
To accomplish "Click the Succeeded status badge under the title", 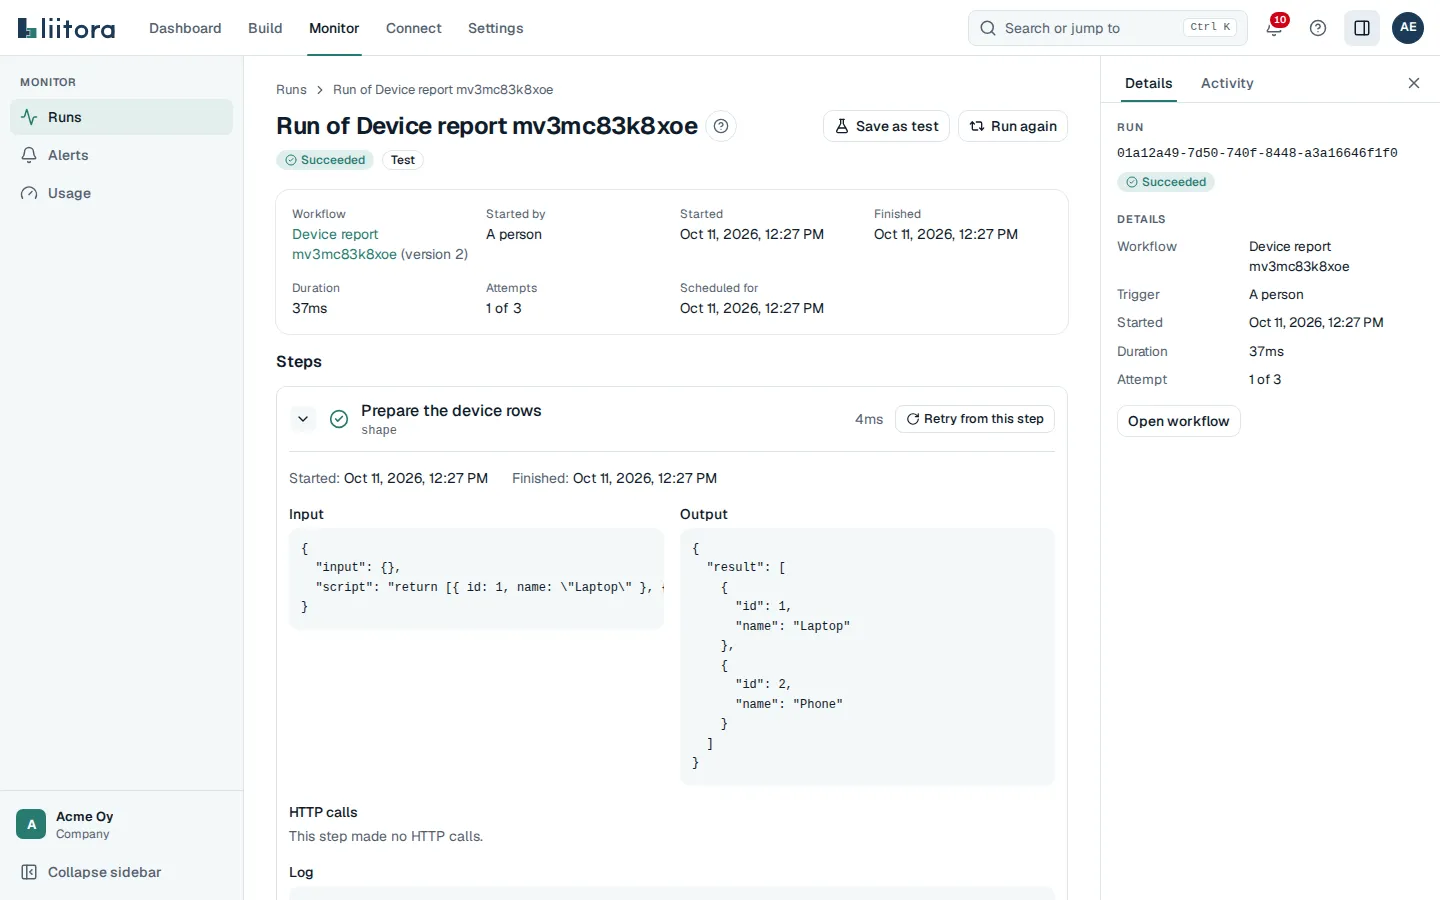I will pyautogui.click(x=325, y=160).
